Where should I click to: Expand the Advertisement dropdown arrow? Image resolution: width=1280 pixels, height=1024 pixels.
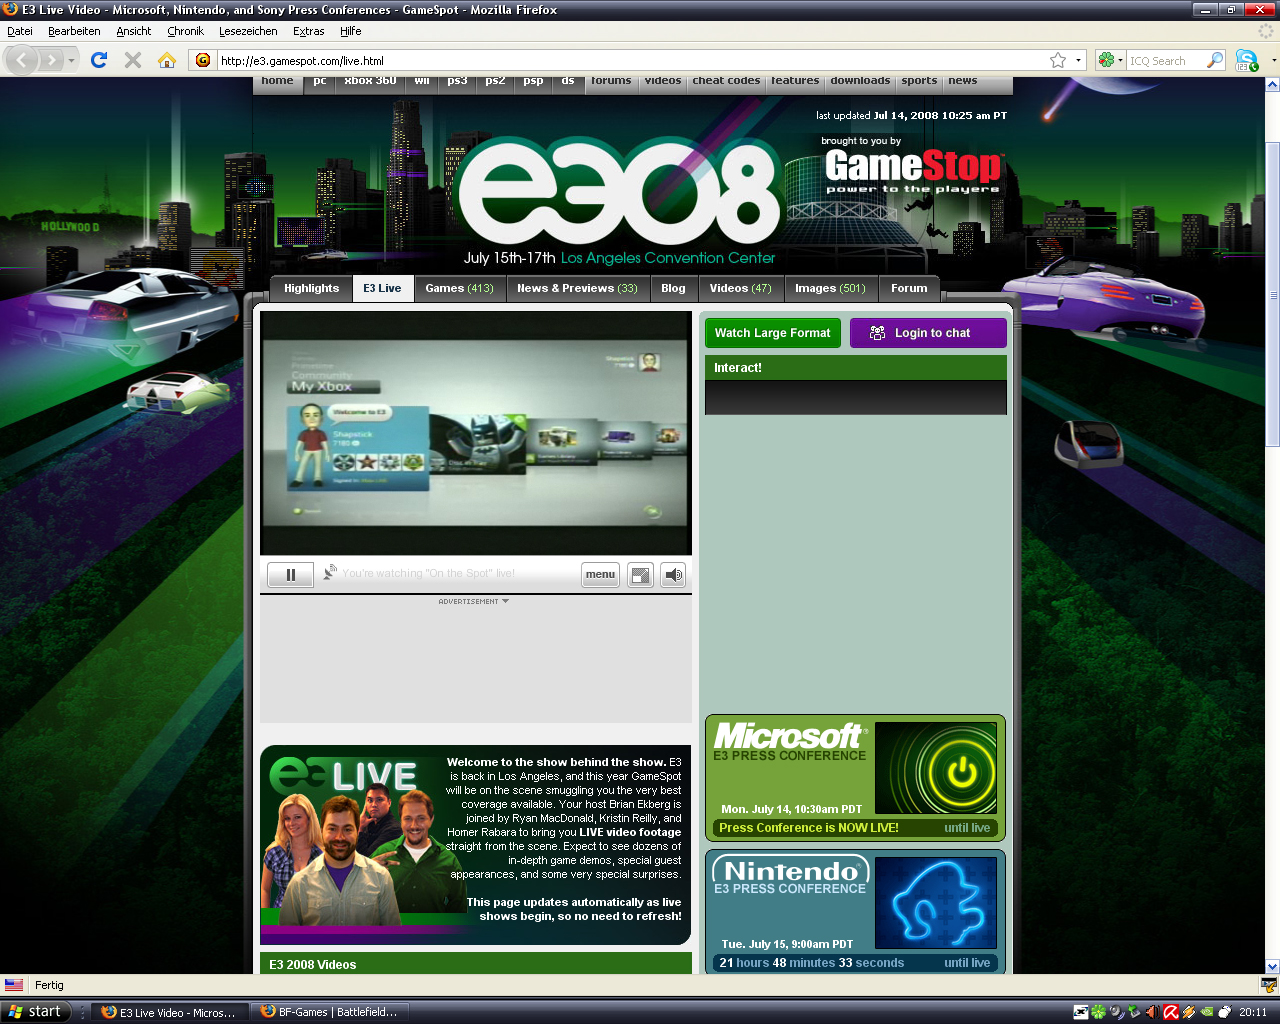[505, 601]
